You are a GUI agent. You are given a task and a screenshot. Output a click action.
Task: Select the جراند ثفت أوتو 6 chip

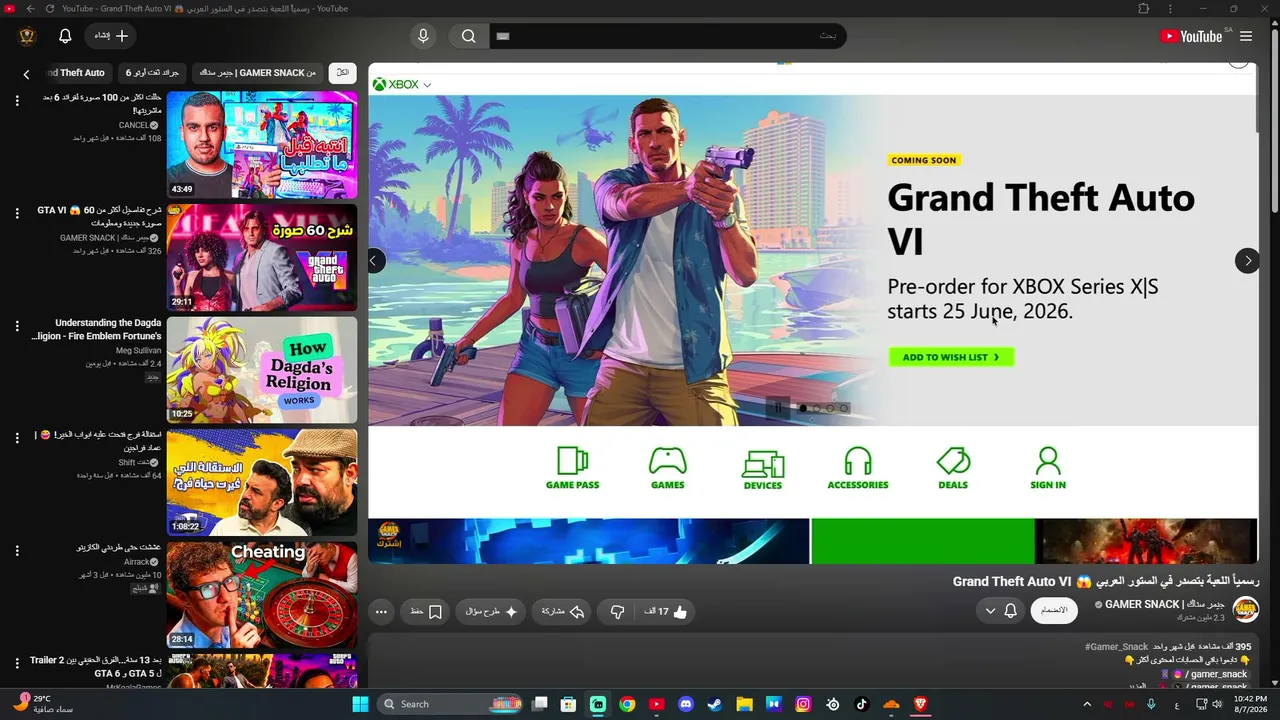point(153,73)
